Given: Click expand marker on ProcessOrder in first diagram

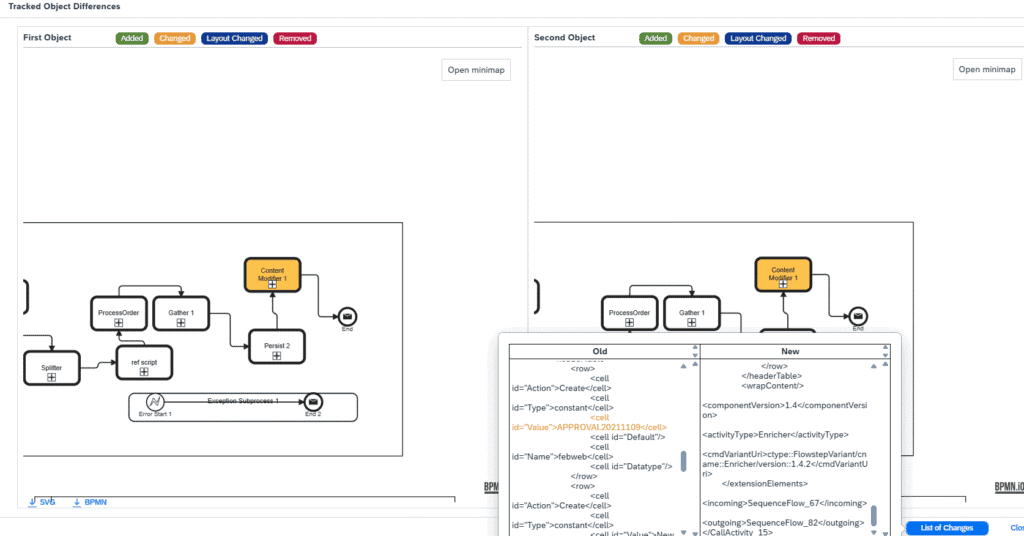Looking at the screenshot, I should (118, 323).
